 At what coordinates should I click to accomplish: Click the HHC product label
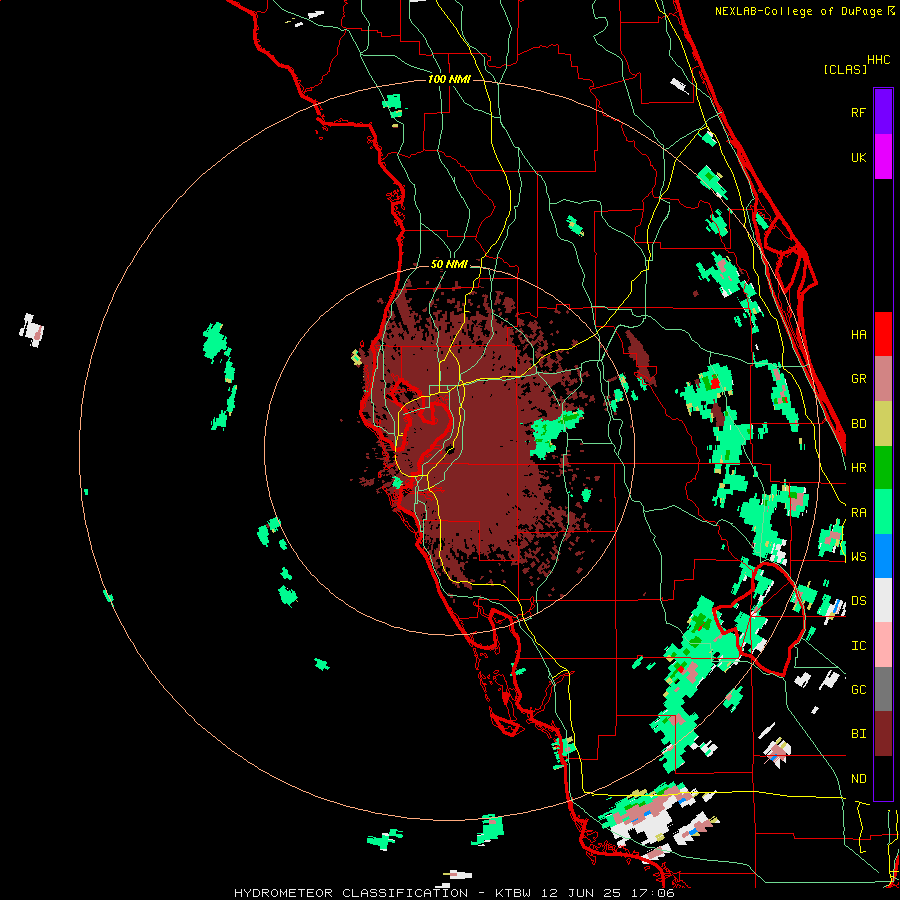pyautogui.click(x=879, y=60)
